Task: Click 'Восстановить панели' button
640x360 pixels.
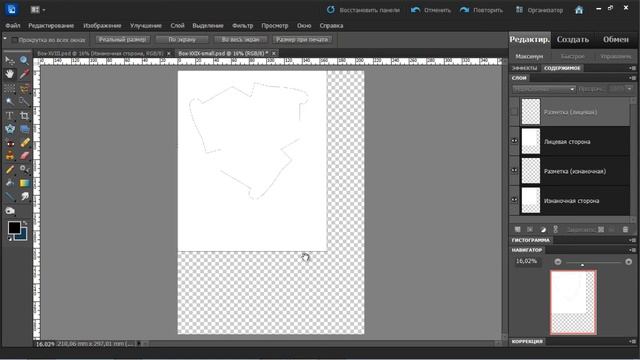Action: 363,10
